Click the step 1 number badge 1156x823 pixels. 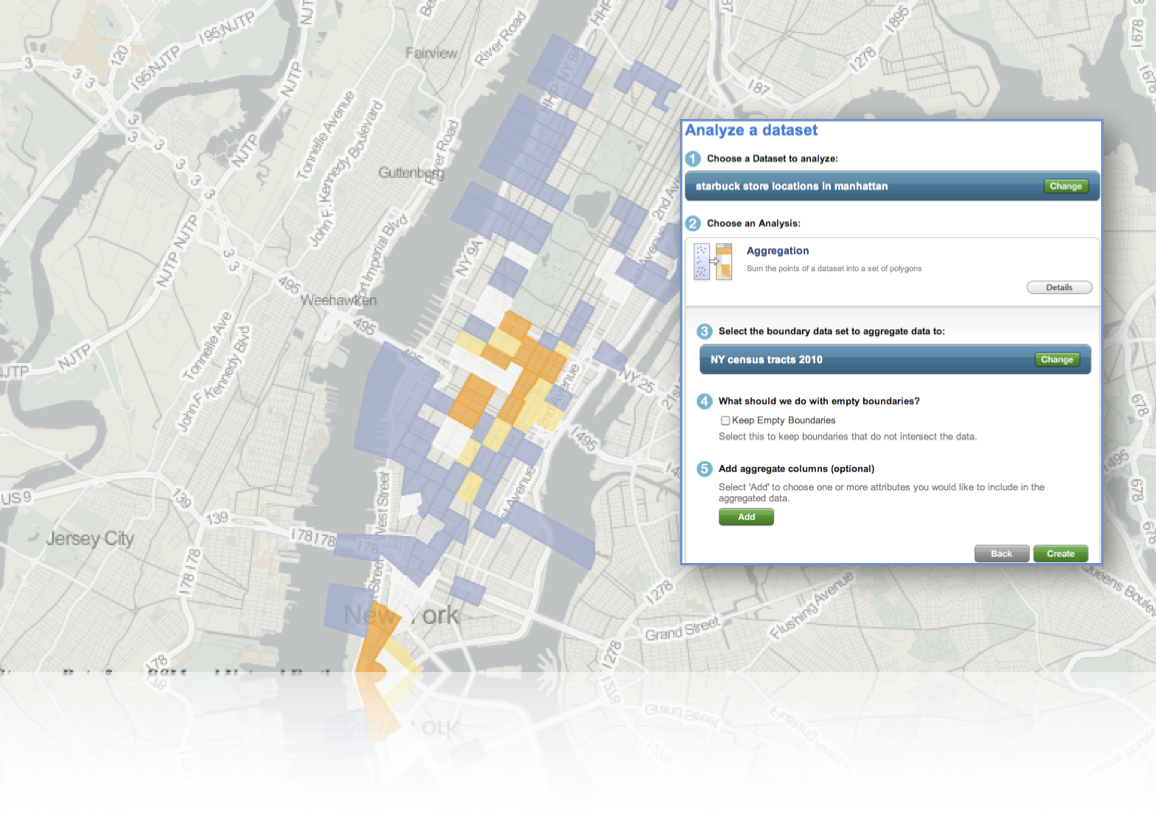693,159
